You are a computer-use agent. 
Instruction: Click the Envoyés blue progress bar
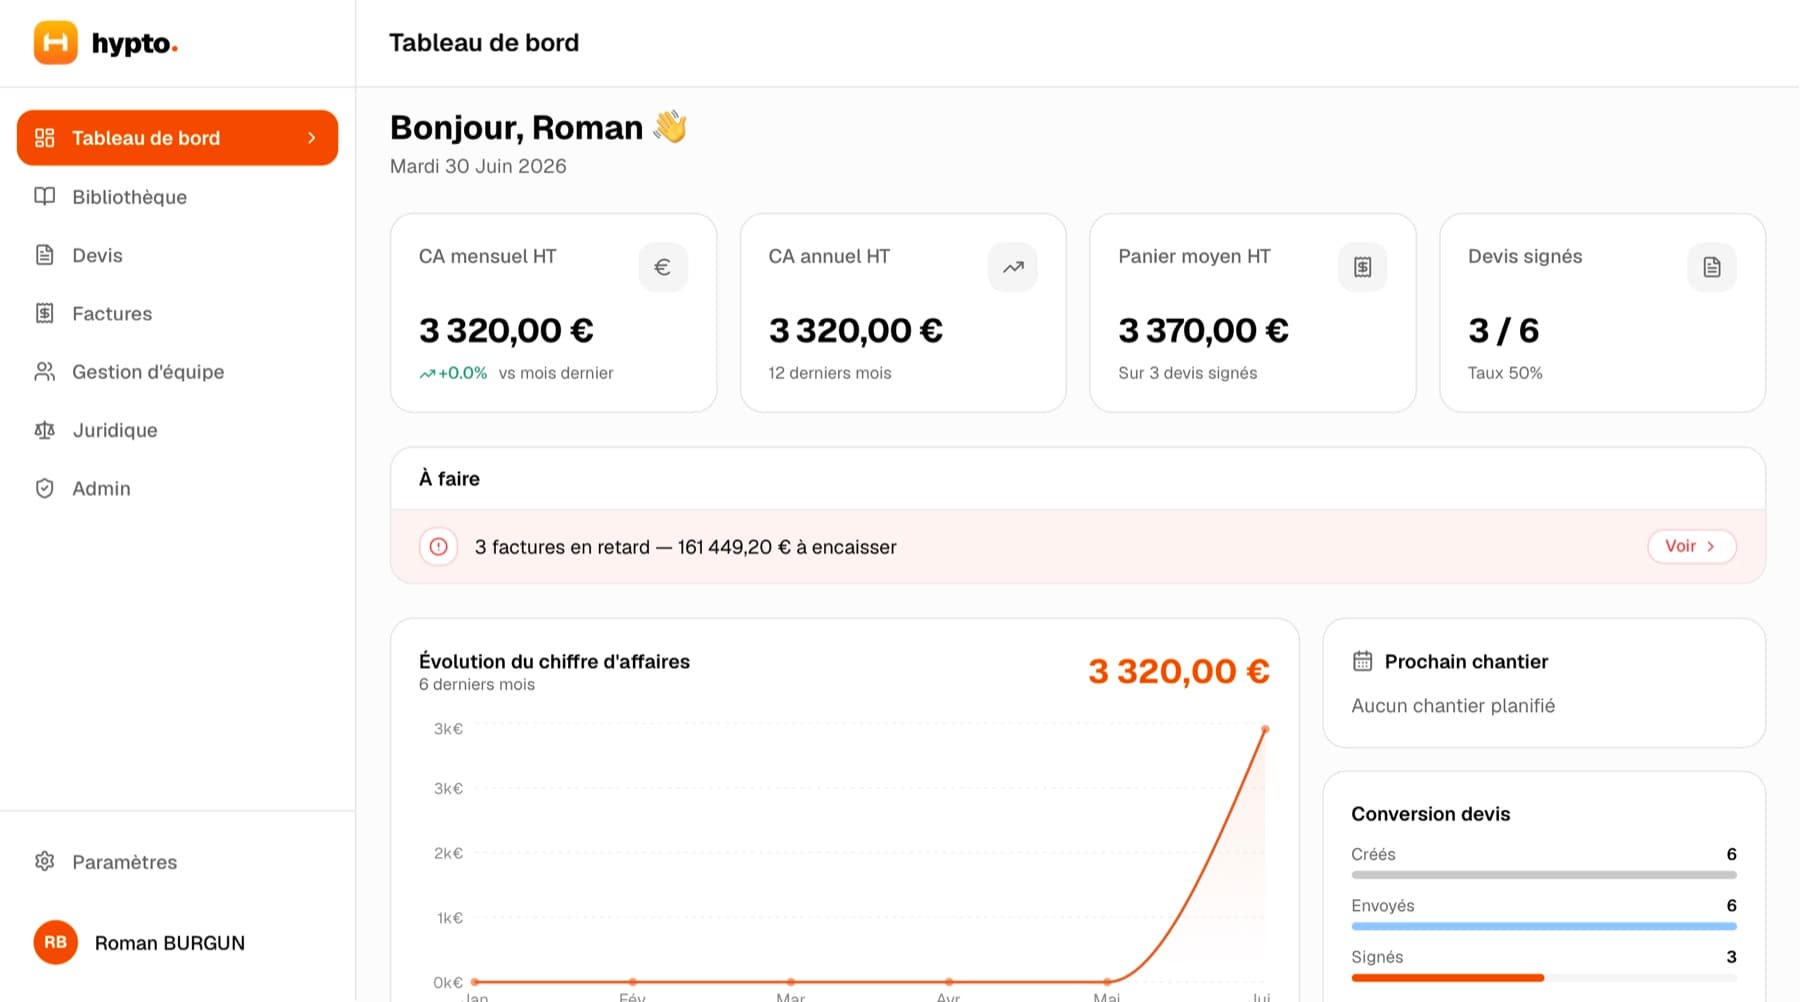point(1544,926)
